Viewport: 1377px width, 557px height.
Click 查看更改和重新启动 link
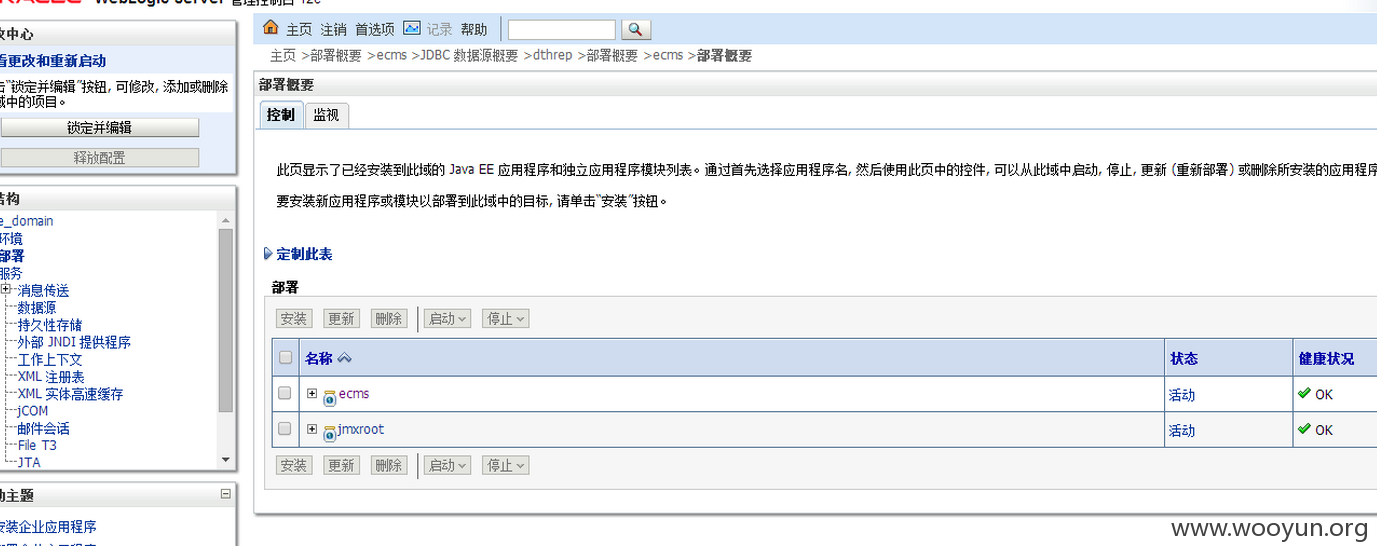coord(53,61)
